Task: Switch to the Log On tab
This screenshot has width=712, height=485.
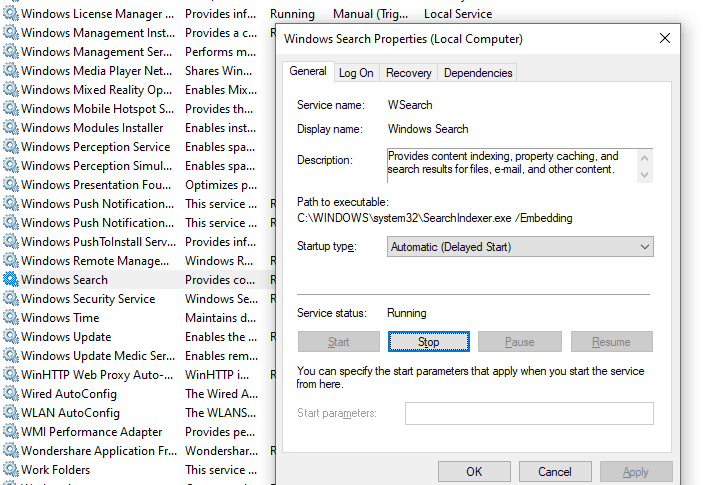Action: pyautogui.click(x=356, y=73)
